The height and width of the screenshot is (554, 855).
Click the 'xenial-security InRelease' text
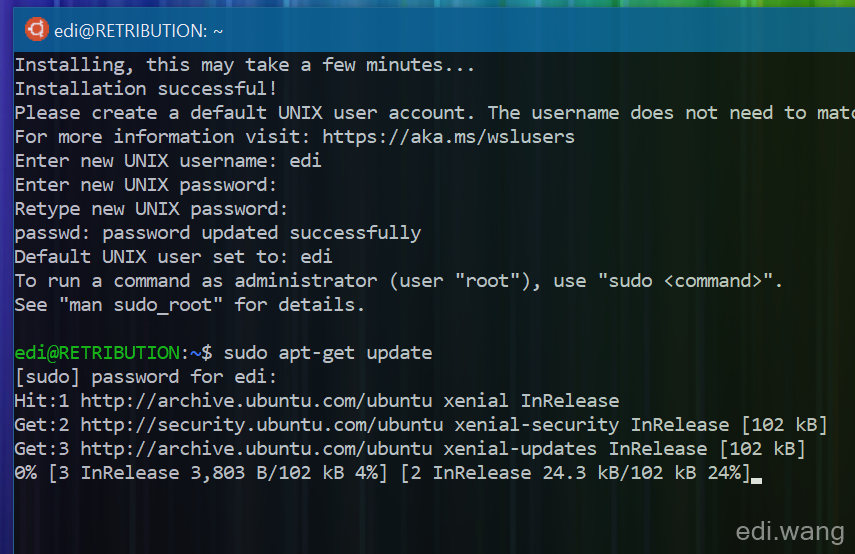(592, 425)
